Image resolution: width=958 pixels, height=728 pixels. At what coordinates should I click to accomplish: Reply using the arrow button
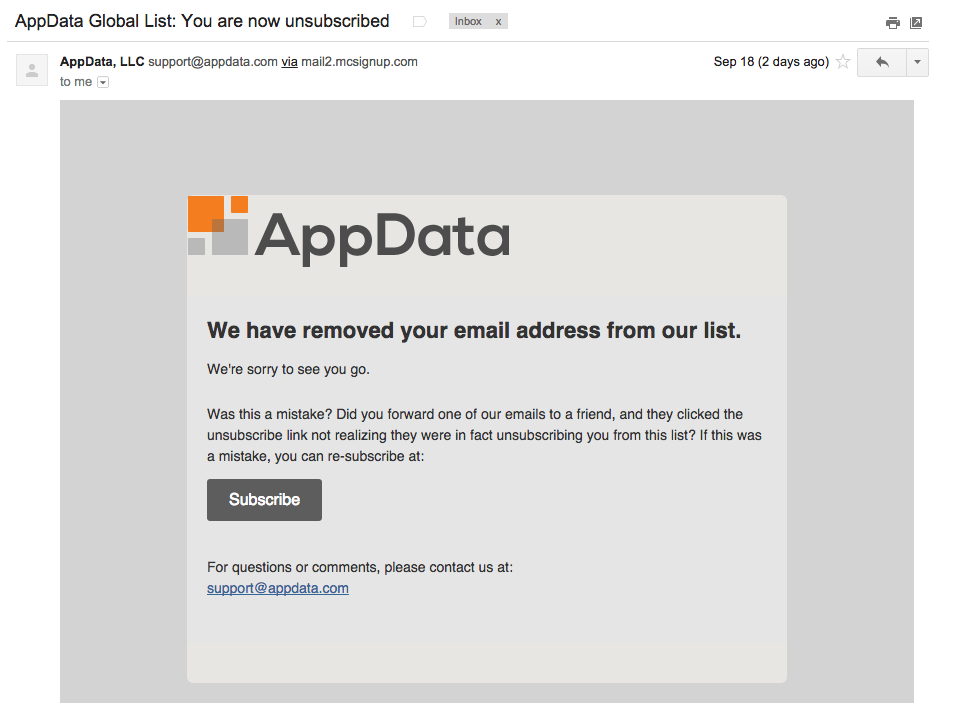point(882,62)
